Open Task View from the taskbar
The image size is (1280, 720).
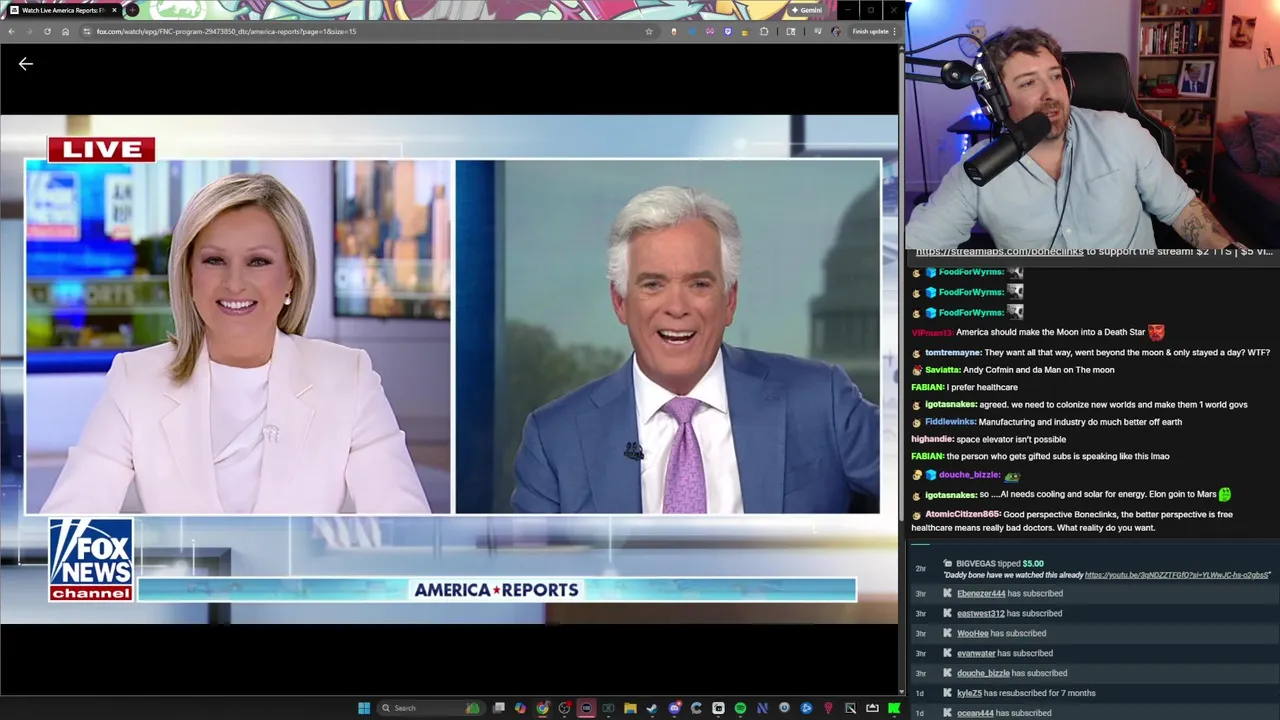click(x=498, y=708)
